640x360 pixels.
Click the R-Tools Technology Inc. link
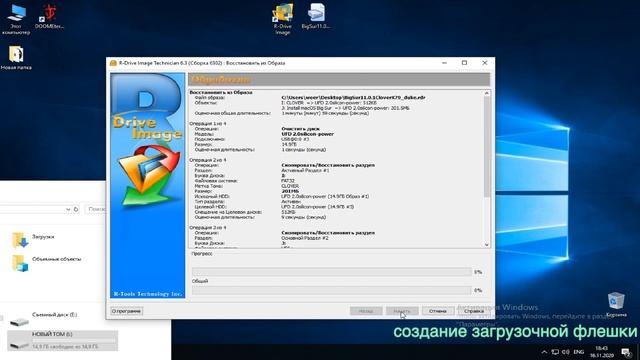tap(147, 294)
